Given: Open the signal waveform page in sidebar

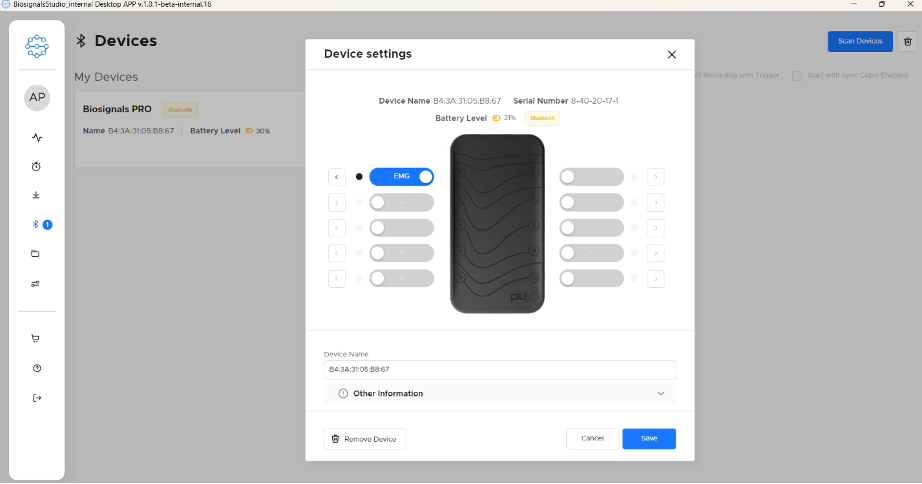Looking at the screenshot, I should coord(37,138).
